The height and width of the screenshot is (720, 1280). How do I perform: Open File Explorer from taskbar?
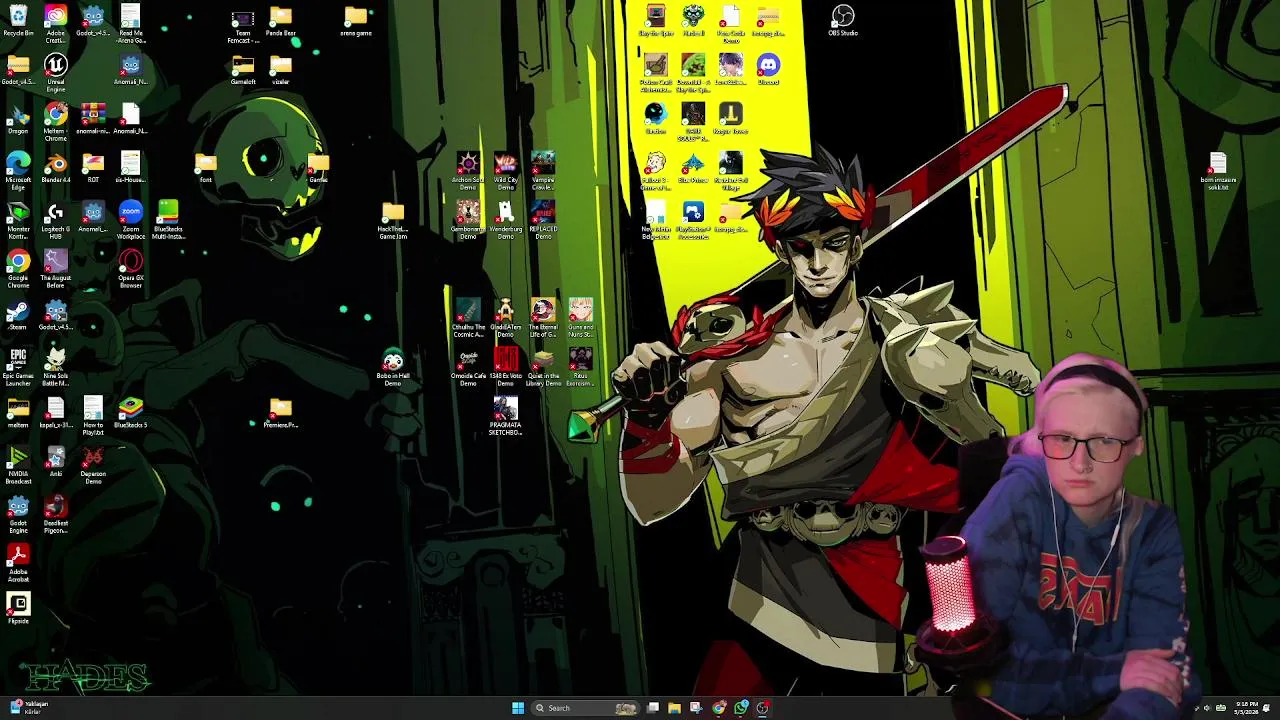[x=675, y=708]
